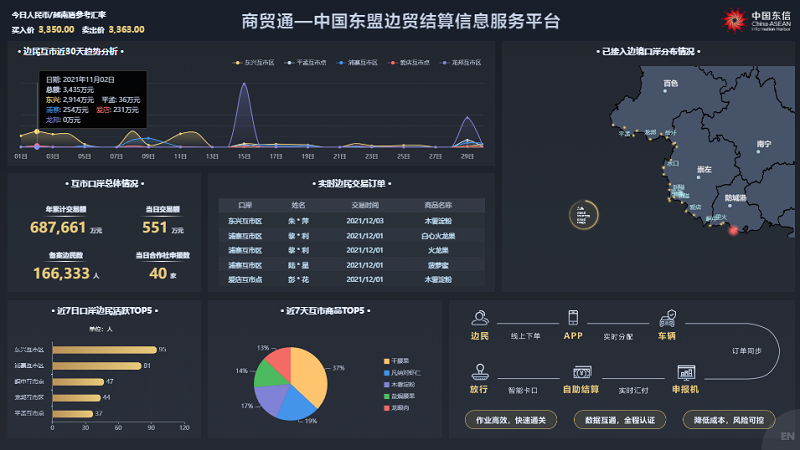Click the 19% blue pie slice
Screen dimensions: 800x450
(295, 403)
